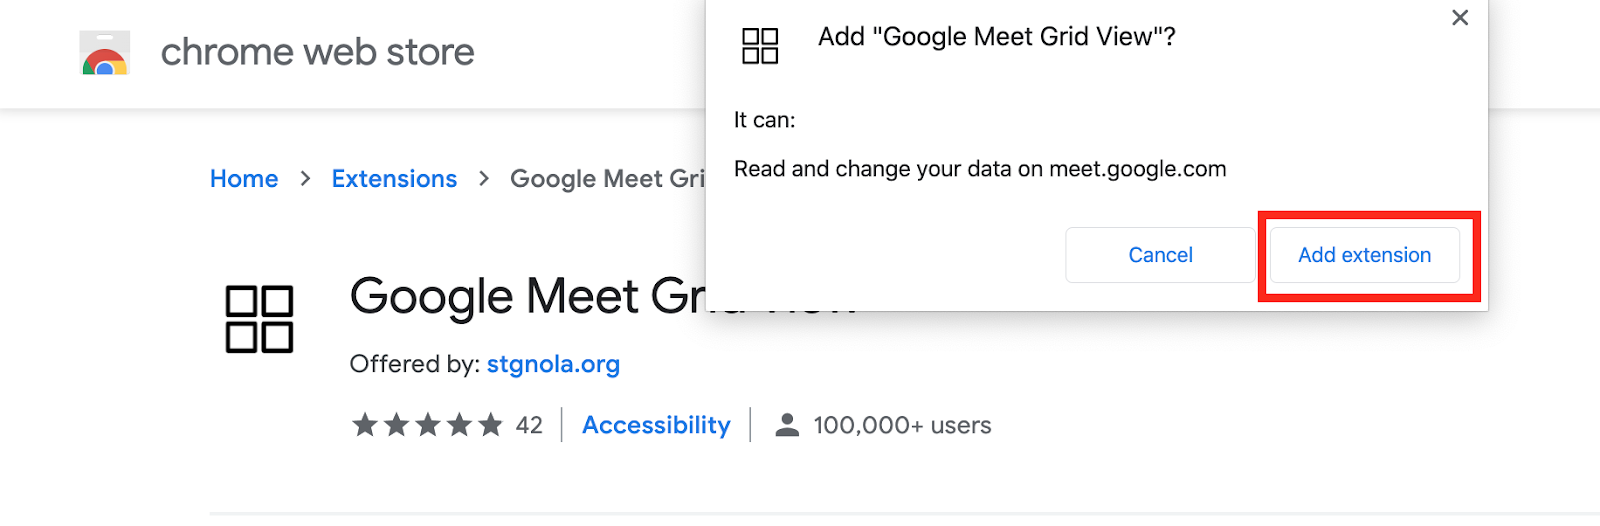Click the large four-square extension icon
The width and height of the screenshot is (1600, 526).
pos(259,319)
